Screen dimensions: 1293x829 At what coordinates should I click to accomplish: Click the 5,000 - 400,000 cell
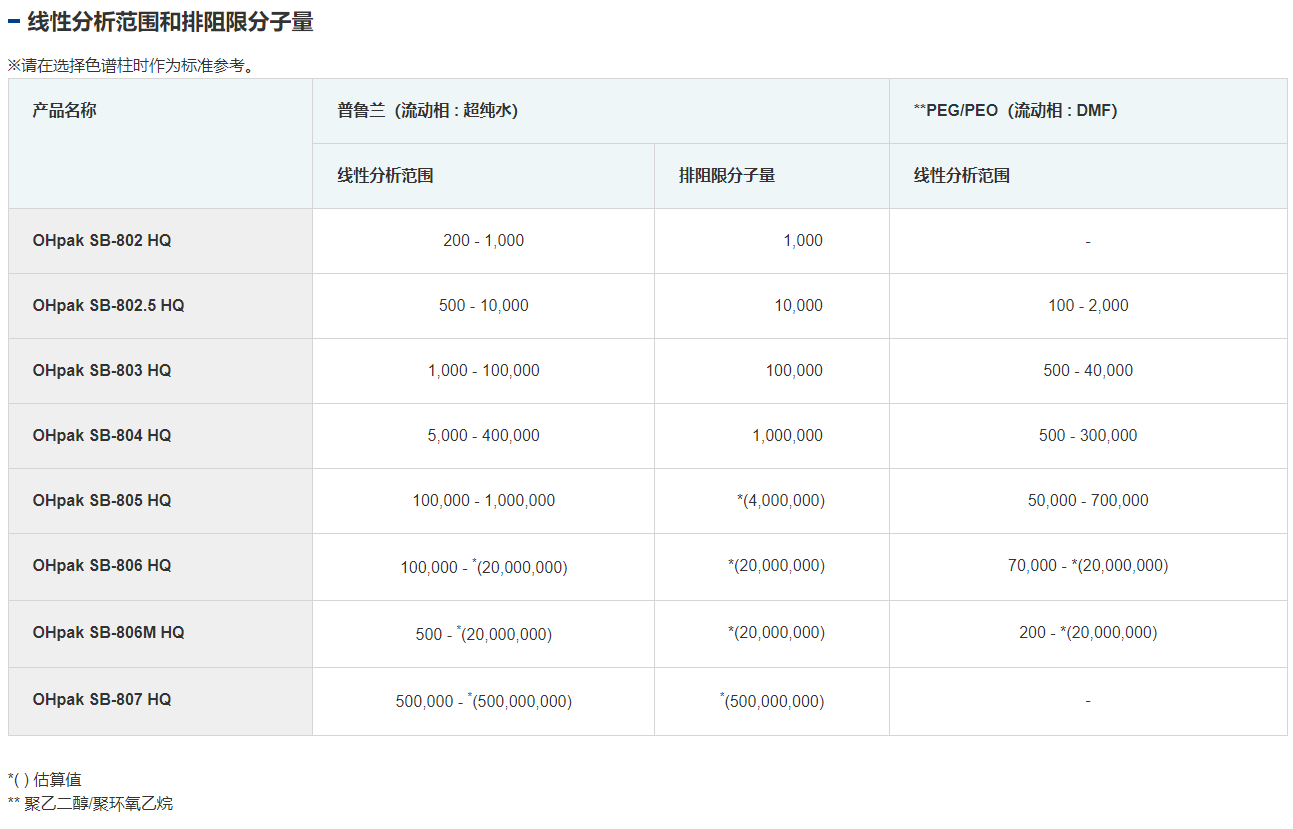click(x=484, y=436)
